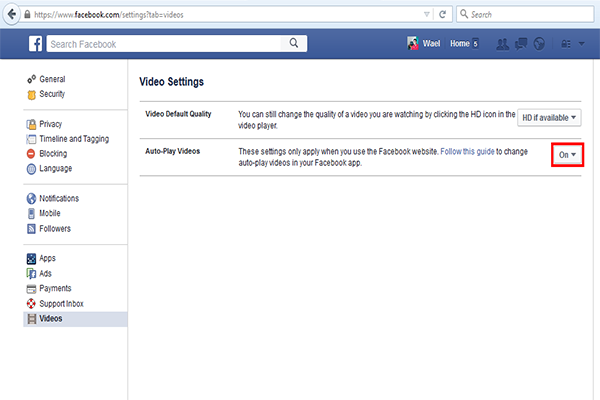This screenshot has width=600, height=400.
Task: Click the Apps icon in sidebar
Action: click(x=31, y=259)
